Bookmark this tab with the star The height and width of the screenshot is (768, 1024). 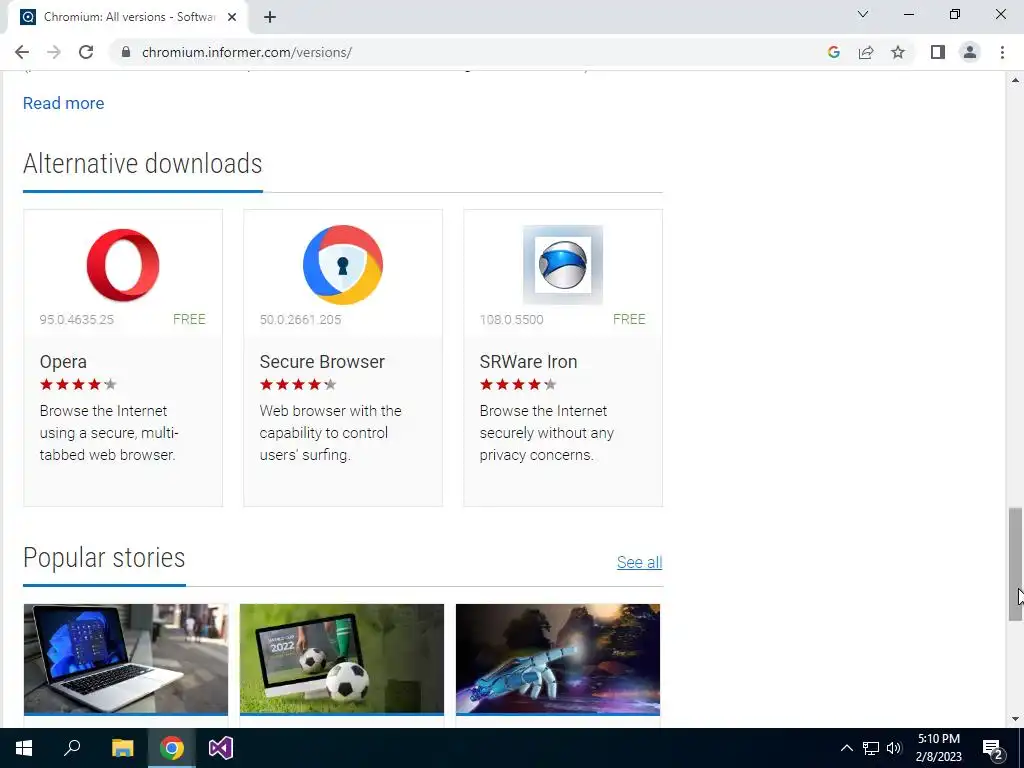click(898, 52)
